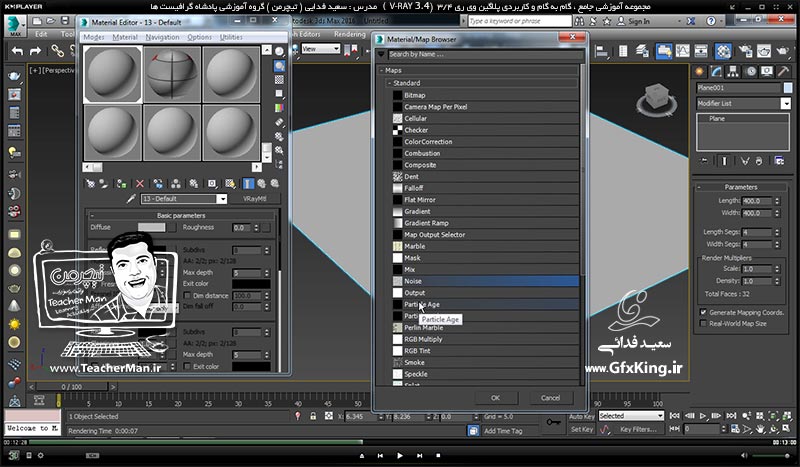Image resolution: width=800 pixels, height=467 pixels.
Task: Select the Noise map in list
Action: (x=486, y=281)
